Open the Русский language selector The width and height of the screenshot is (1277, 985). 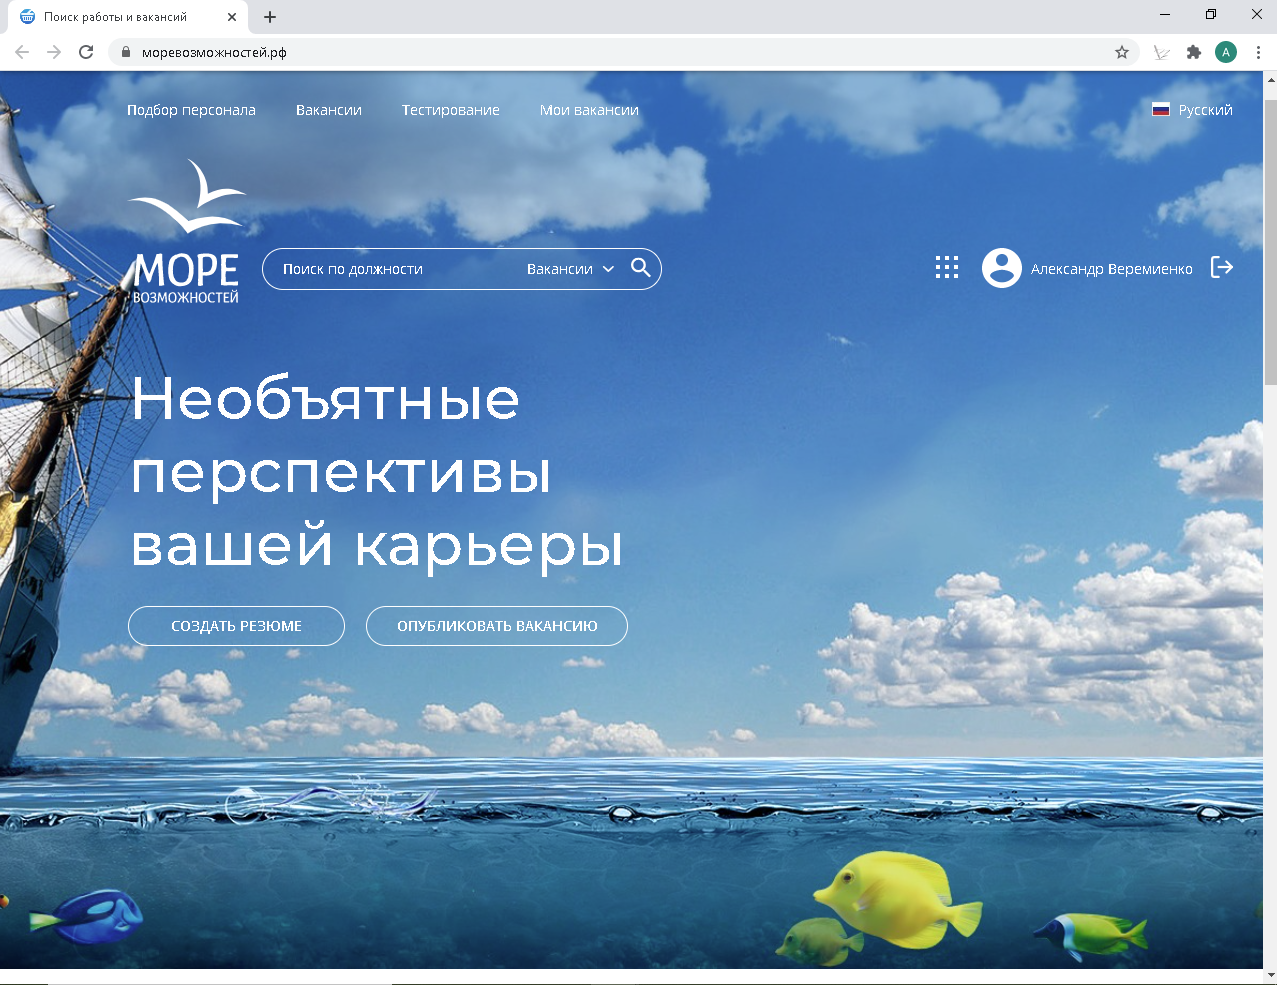coord(1206,110)
